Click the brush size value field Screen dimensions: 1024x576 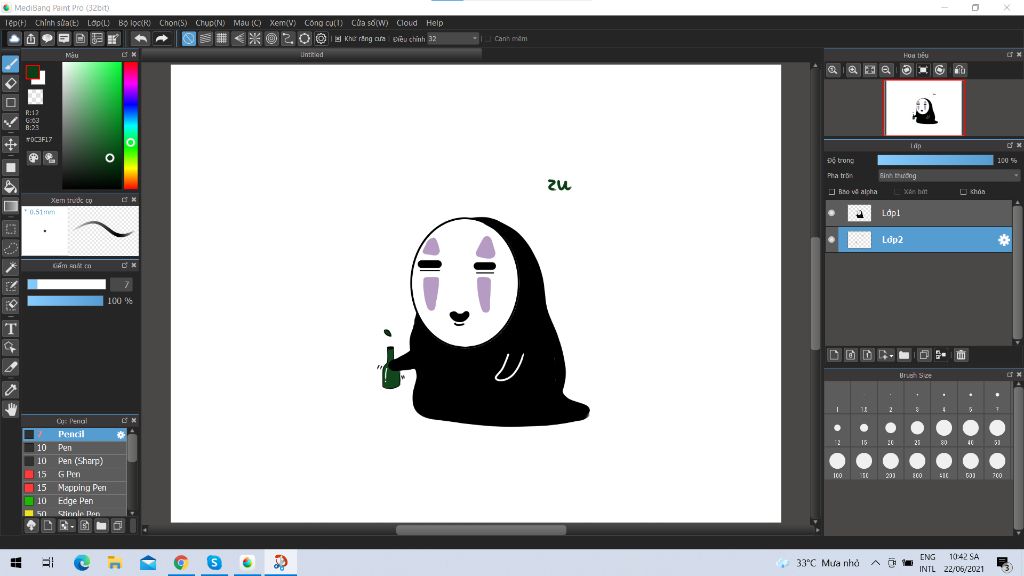(x=121, y=284)
